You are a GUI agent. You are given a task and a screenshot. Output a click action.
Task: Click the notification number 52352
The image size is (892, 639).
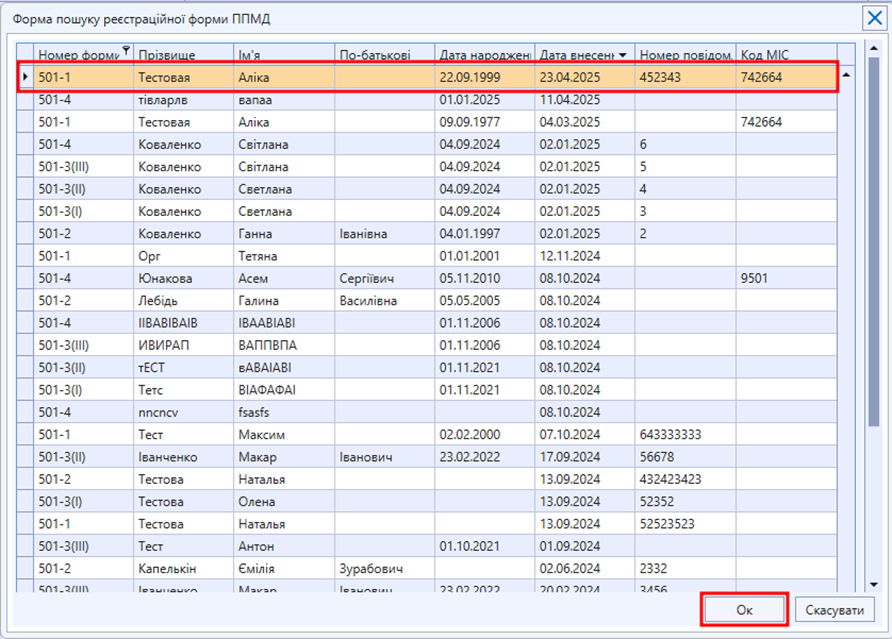[685, 501]
